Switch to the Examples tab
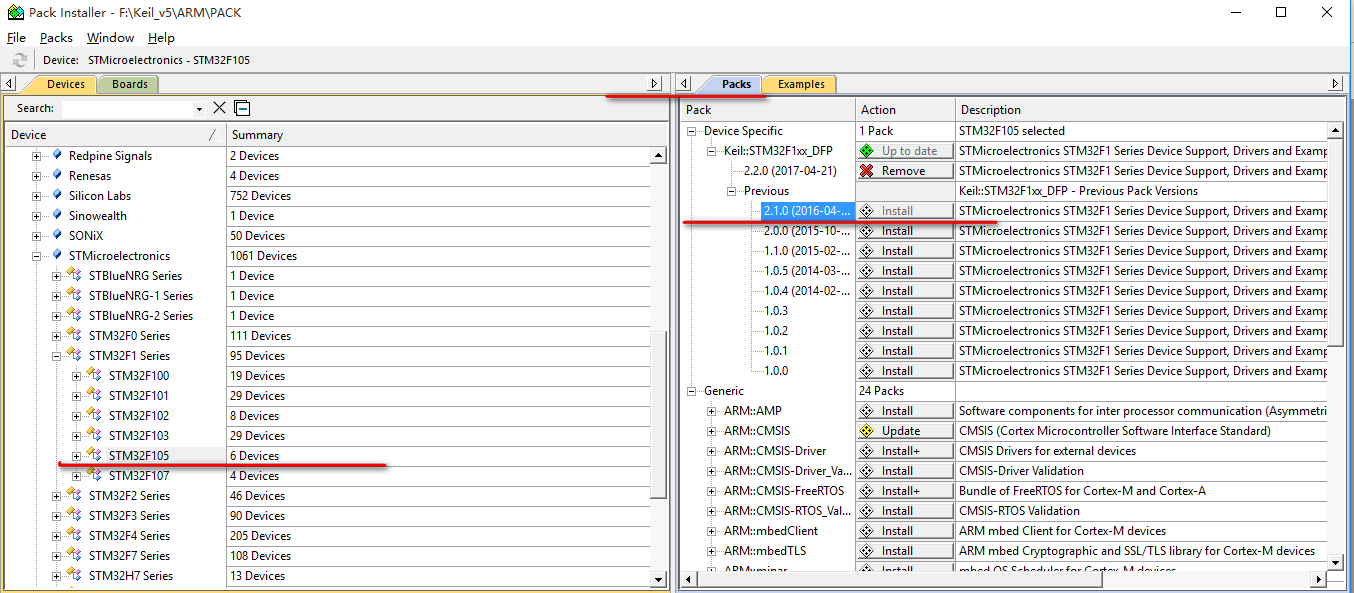 click(x=800, y=84)
